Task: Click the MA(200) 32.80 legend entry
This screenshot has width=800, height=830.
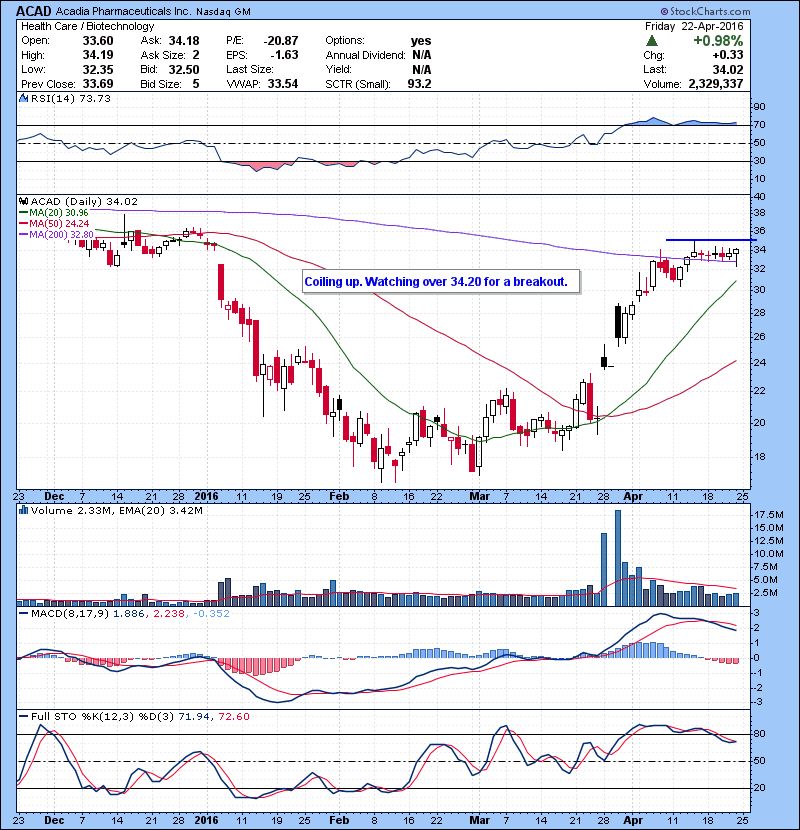Action: (56, 234)
